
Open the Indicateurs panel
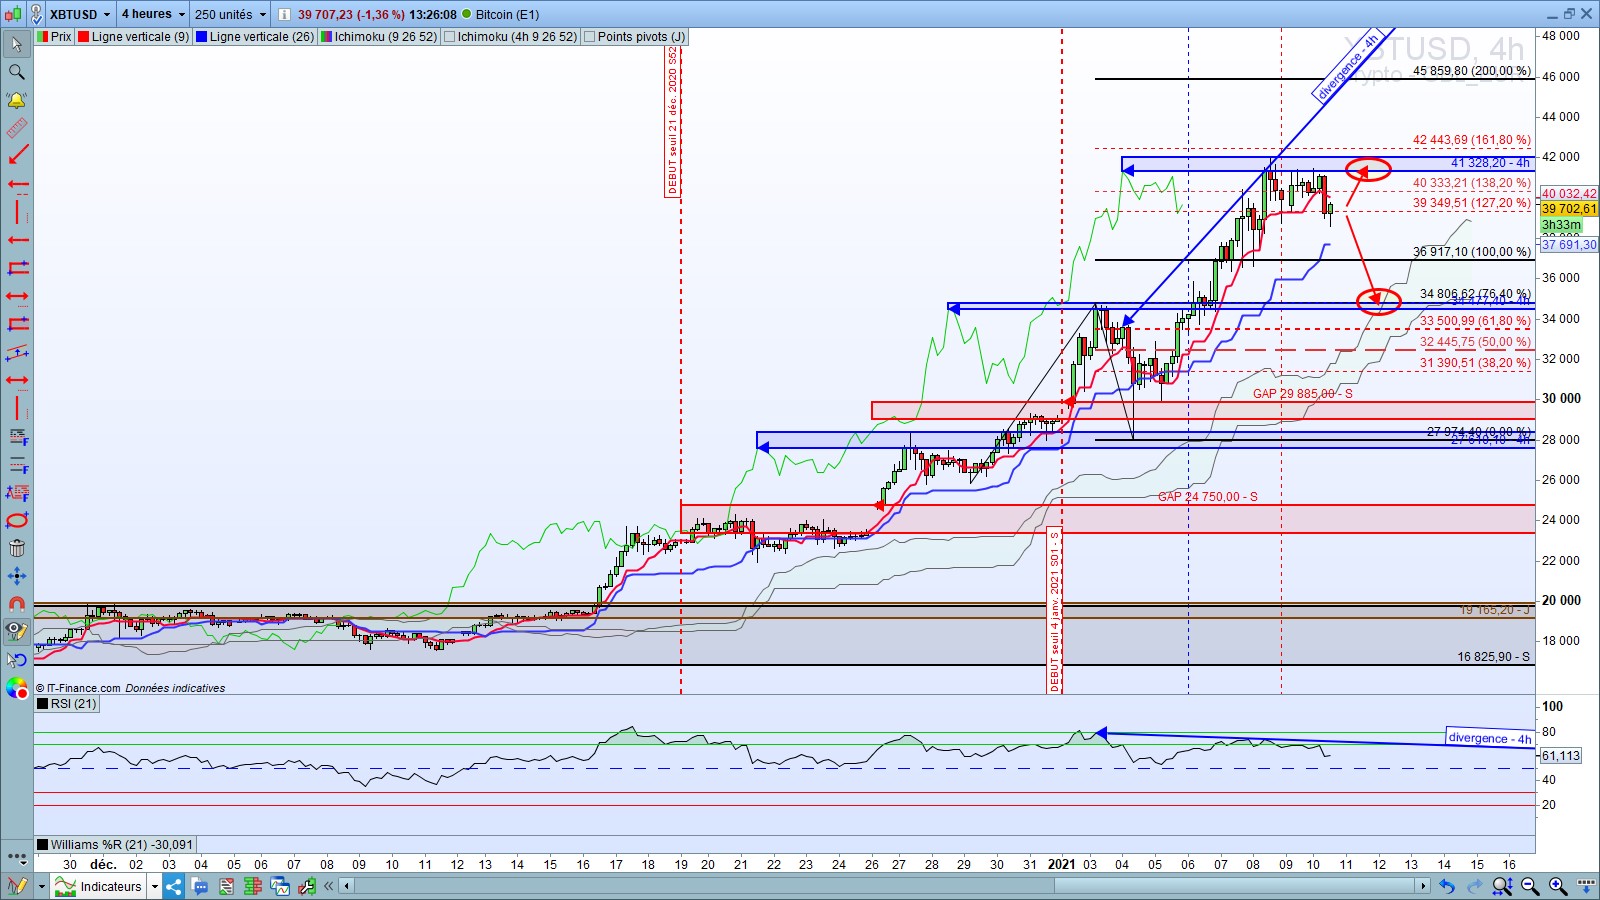(x=99, y=886)
